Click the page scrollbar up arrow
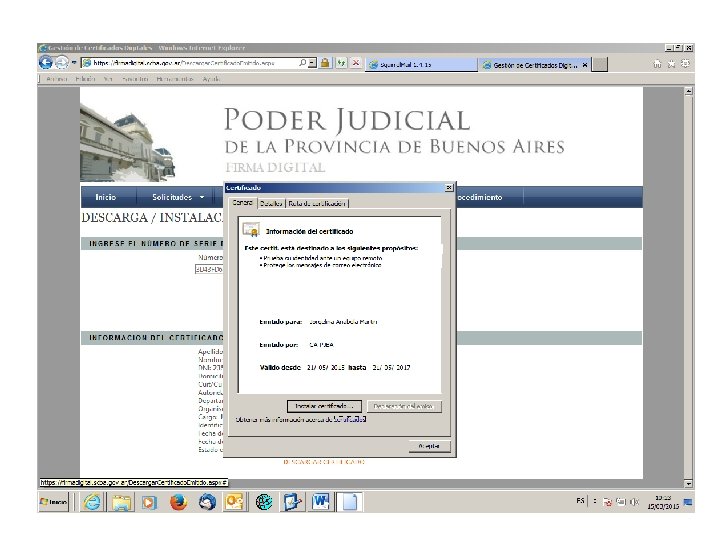Screen dimensions: 720x540 (x=688, y=91)
